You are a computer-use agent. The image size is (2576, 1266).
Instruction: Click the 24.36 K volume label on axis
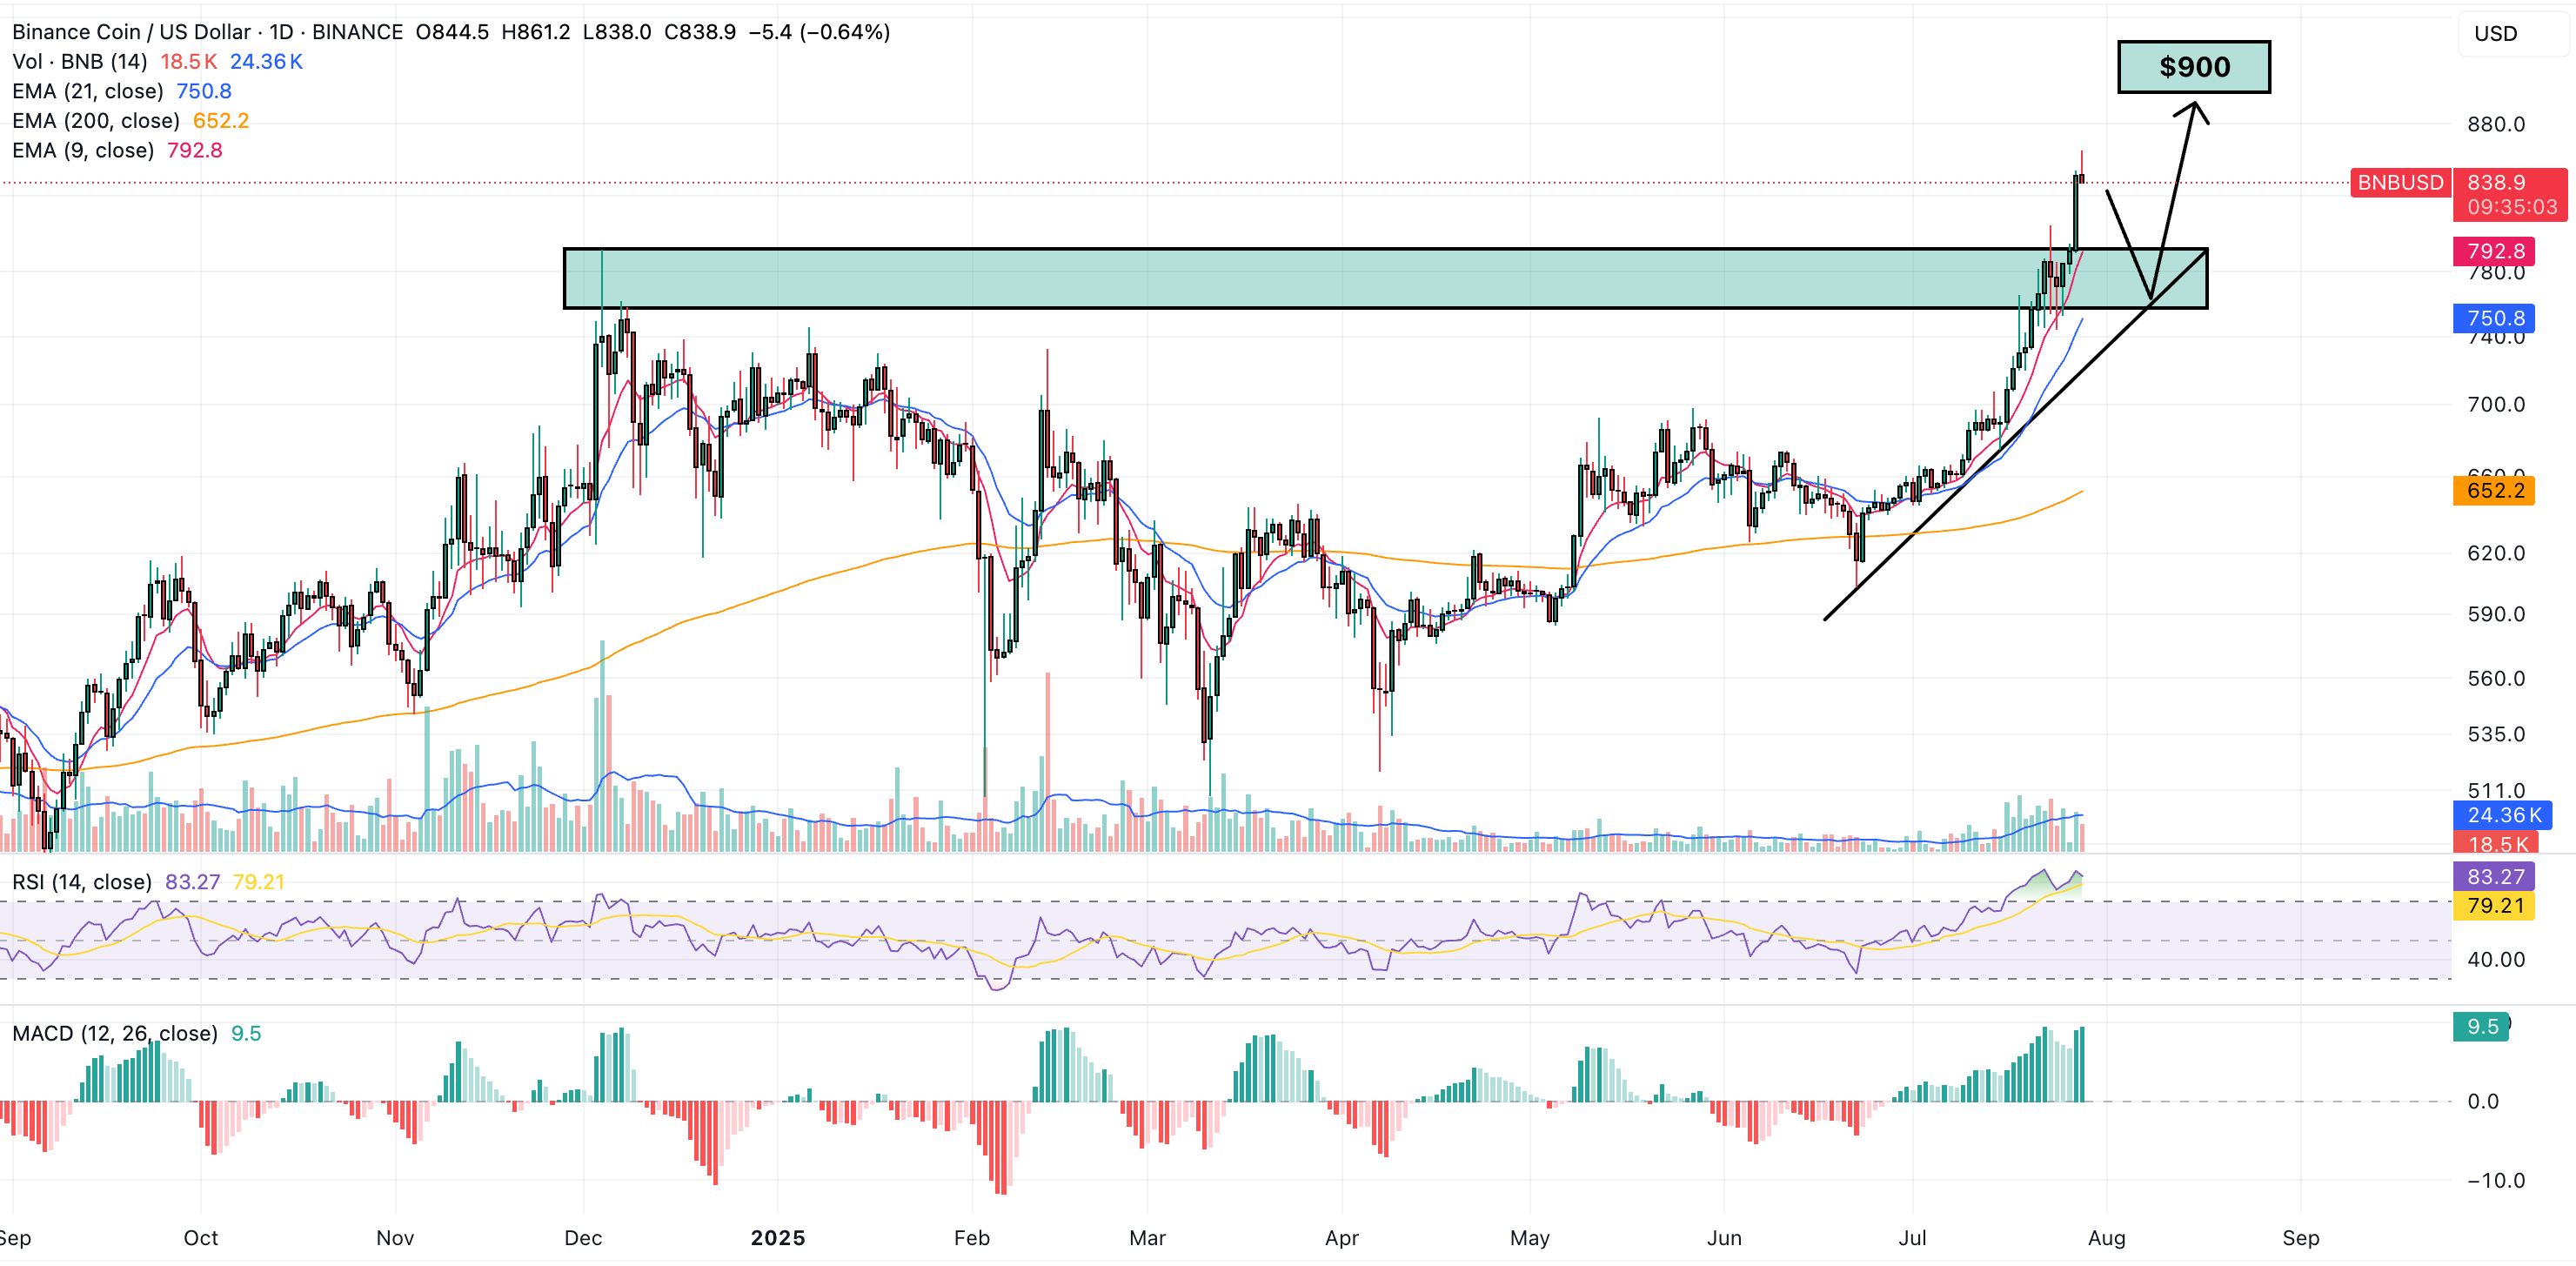pyautogui.click(x=2503, y=815)
